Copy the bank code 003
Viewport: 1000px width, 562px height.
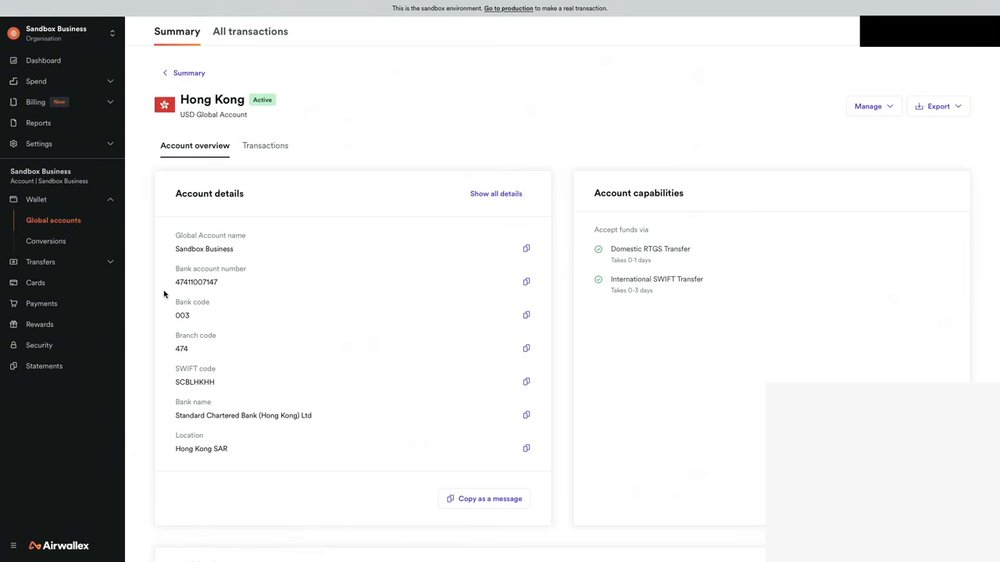(526, 314)
